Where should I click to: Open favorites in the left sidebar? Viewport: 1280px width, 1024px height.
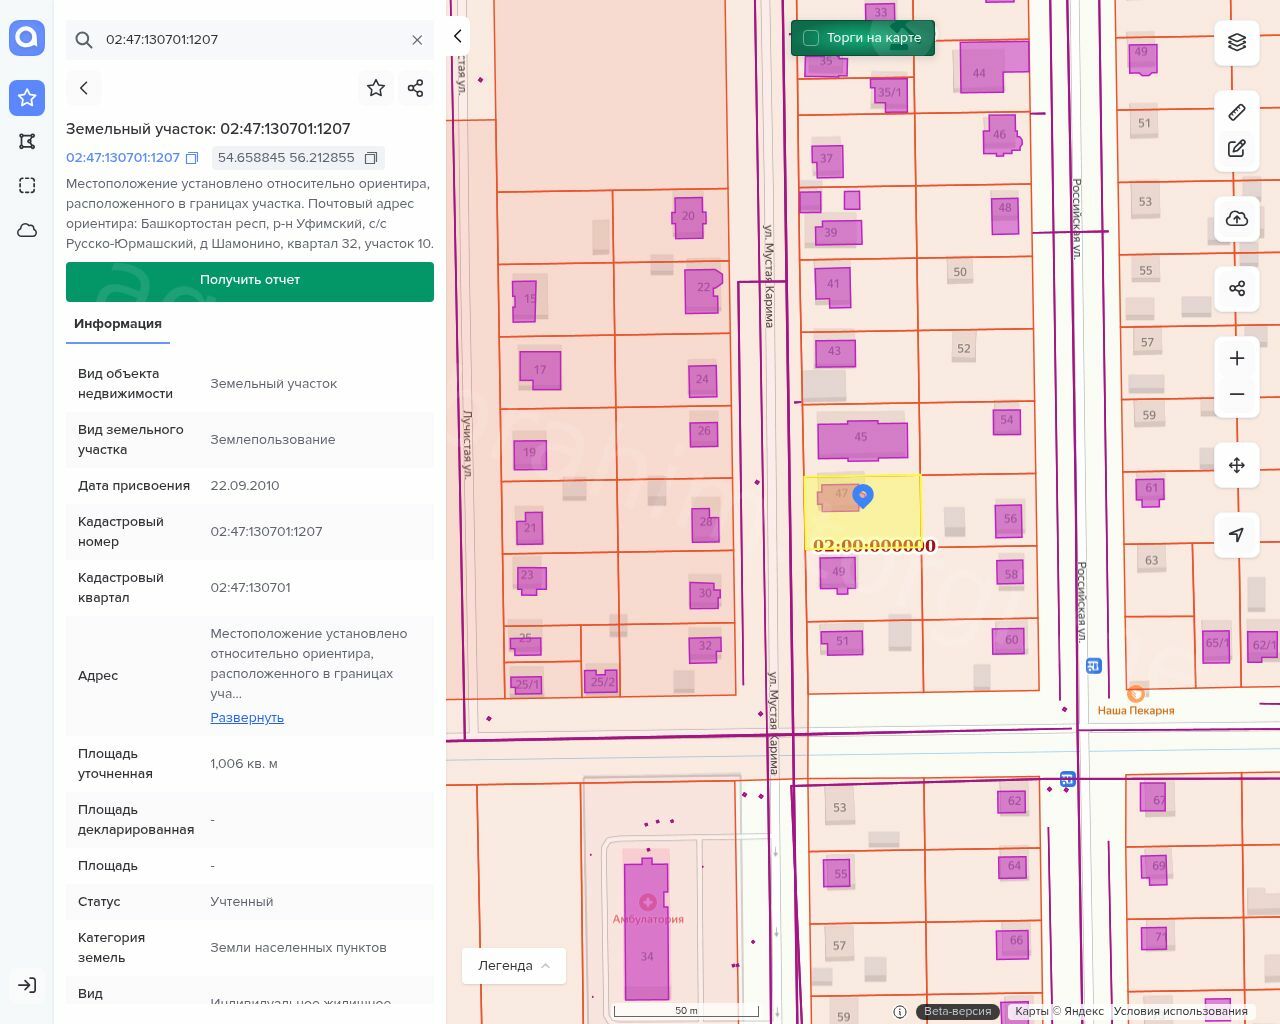pyautogui.click(x=27, y=98)
